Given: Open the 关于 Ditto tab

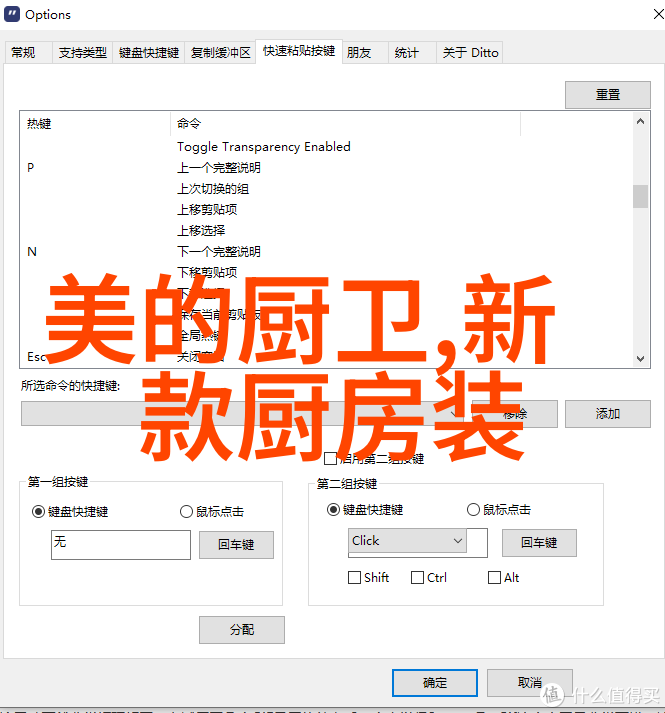Looking at the screenshot, I should [470, 53].
